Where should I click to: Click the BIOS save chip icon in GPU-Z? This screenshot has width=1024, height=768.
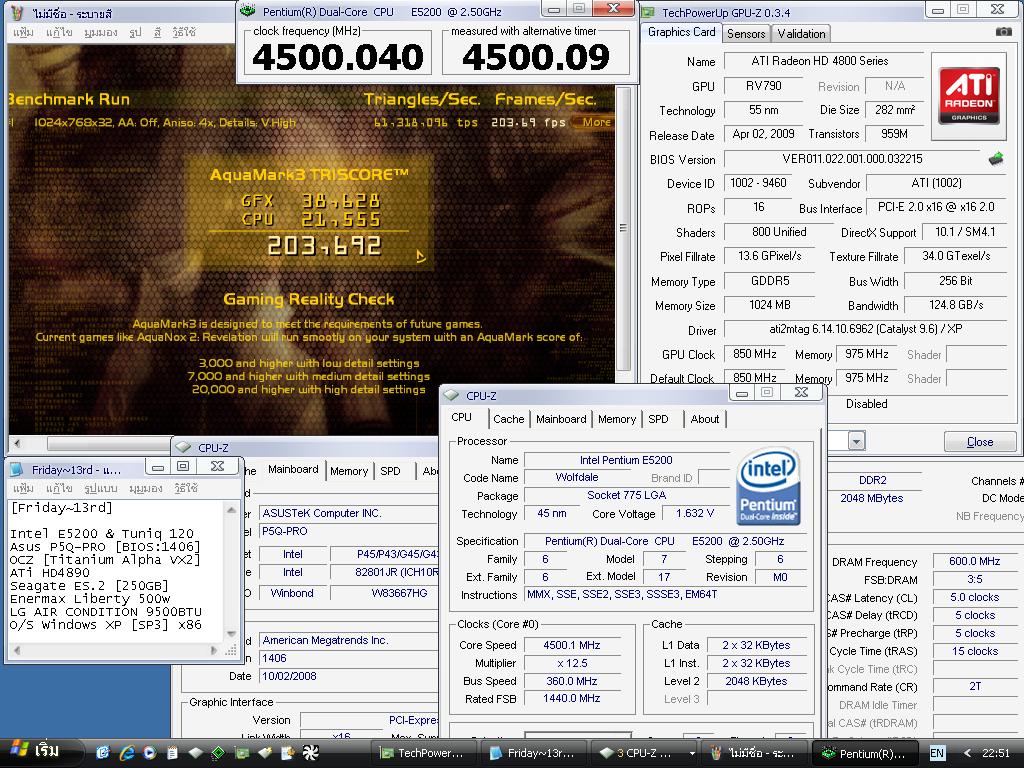pos(996,159)
